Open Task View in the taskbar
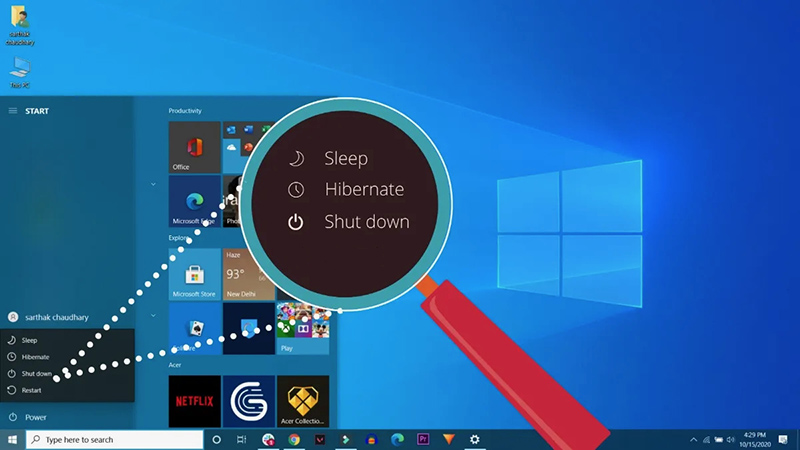Image resolution: width=800 pixels, height=450 pixels. (x=241, y=439)
